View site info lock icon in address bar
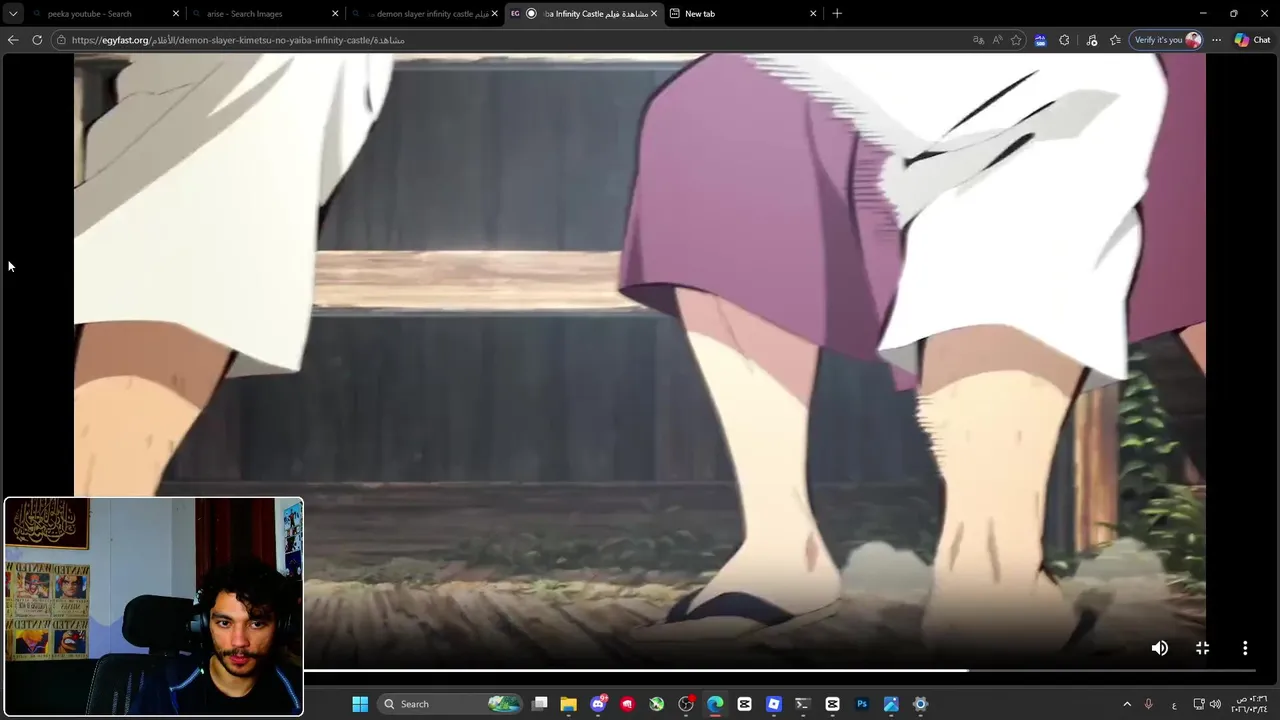Viewport: 1280px width, 720px height. point(61,40)
